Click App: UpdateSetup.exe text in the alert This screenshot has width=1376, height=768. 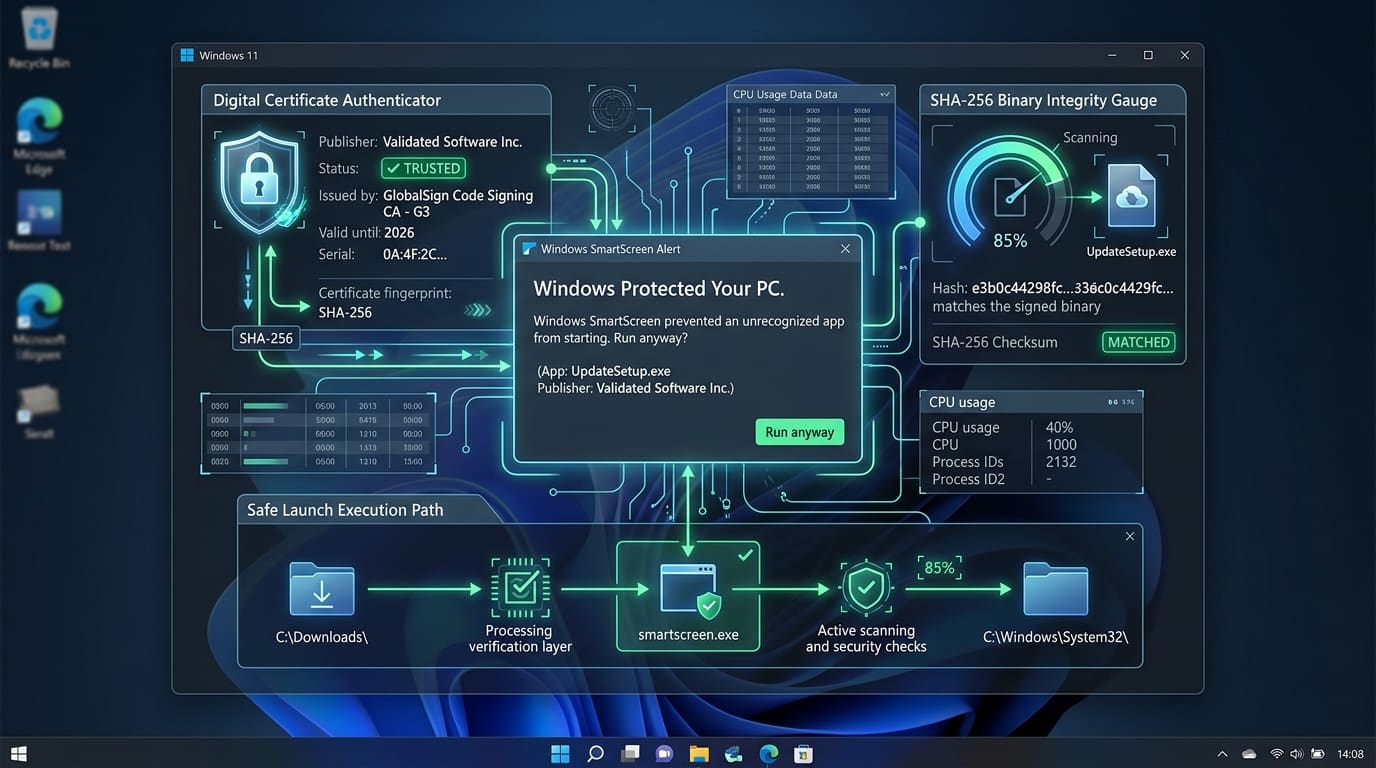pyautogui.click(x=604, y=371)
